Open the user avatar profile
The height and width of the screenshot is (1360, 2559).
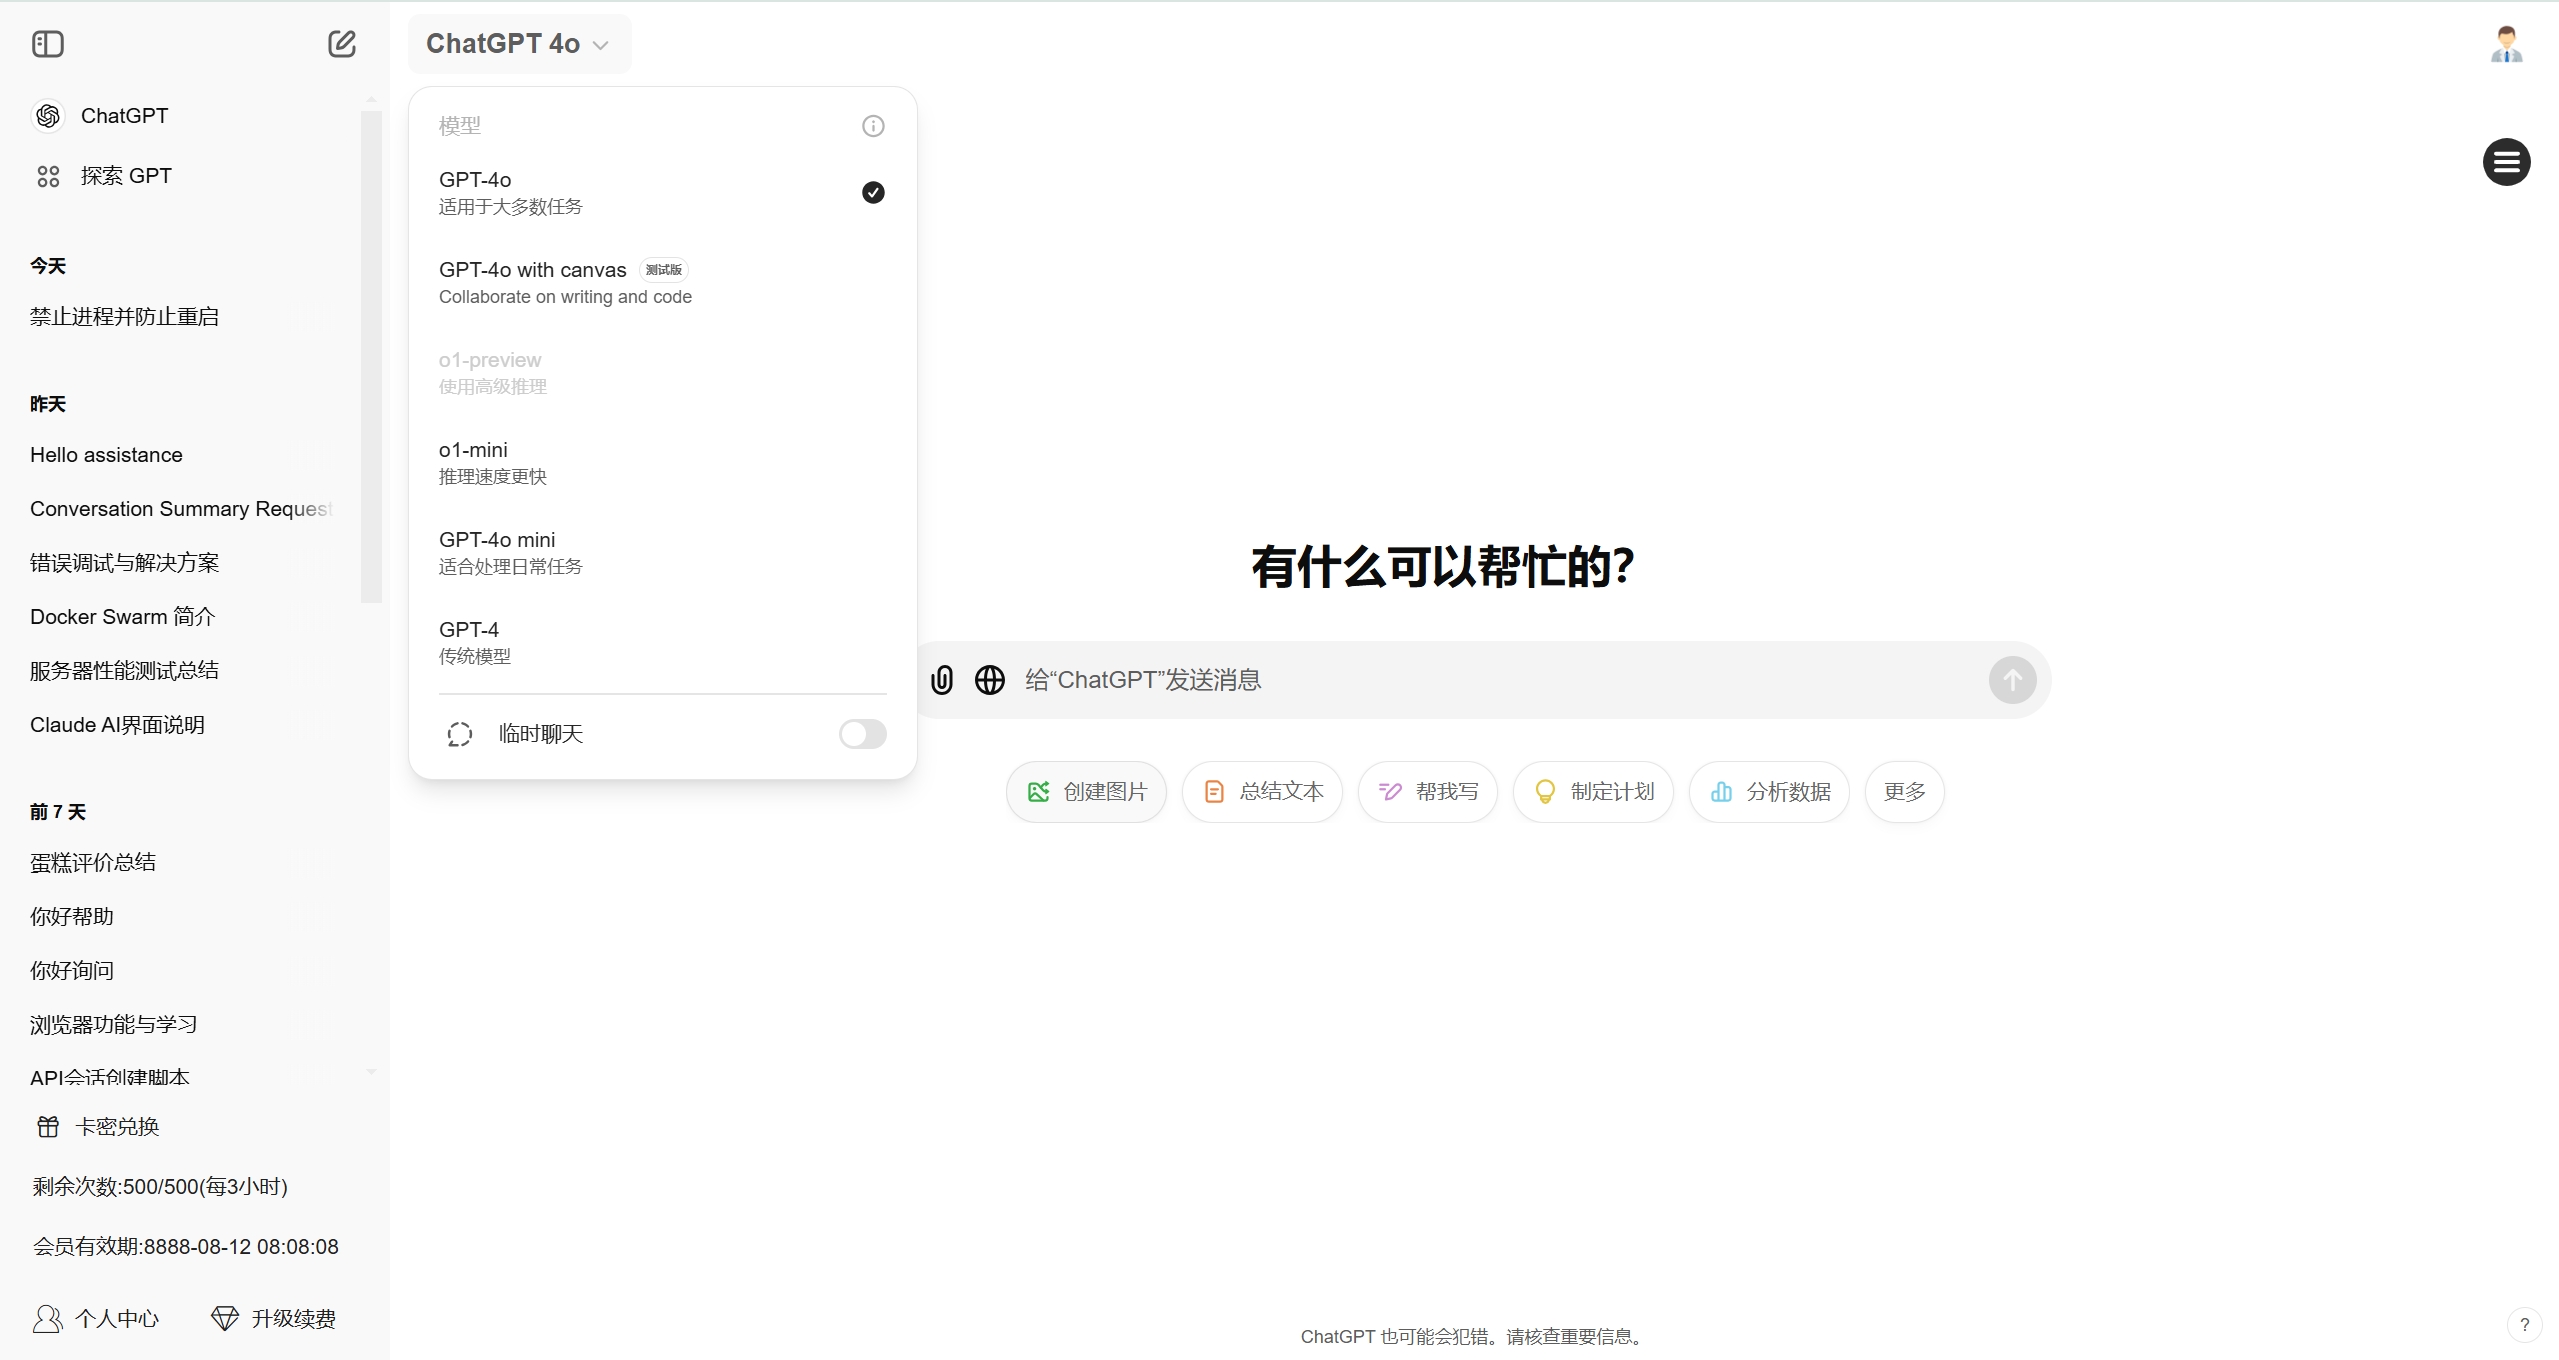point(2506,44)
